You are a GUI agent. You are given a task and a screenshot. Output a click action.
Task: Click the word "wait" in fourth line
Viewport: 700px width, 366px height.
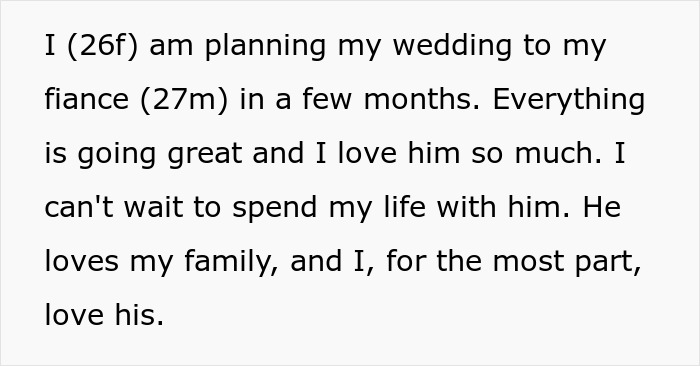(153, 207)
